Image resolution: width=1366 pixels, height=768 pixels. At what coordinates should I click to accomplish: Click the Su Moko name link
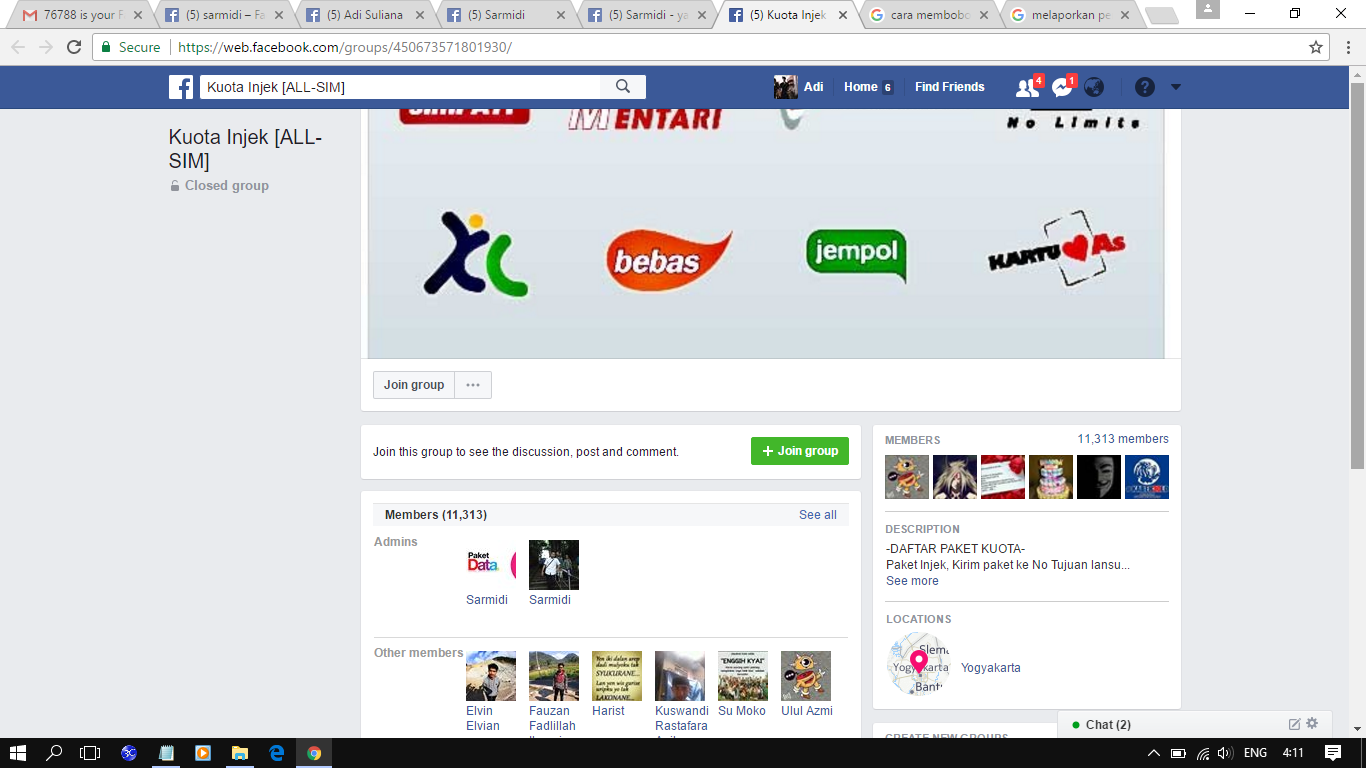pyautogui.click(x=742, y=711)
